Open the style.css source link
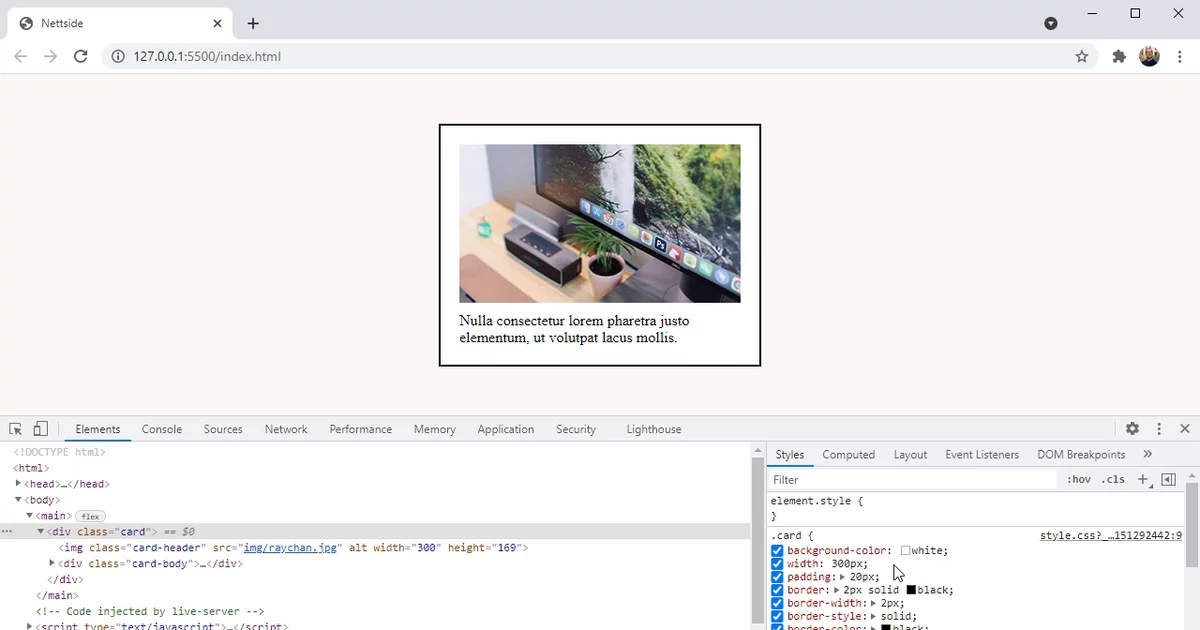This screenshot has height=630, width=1200. tap(1111, 536)
